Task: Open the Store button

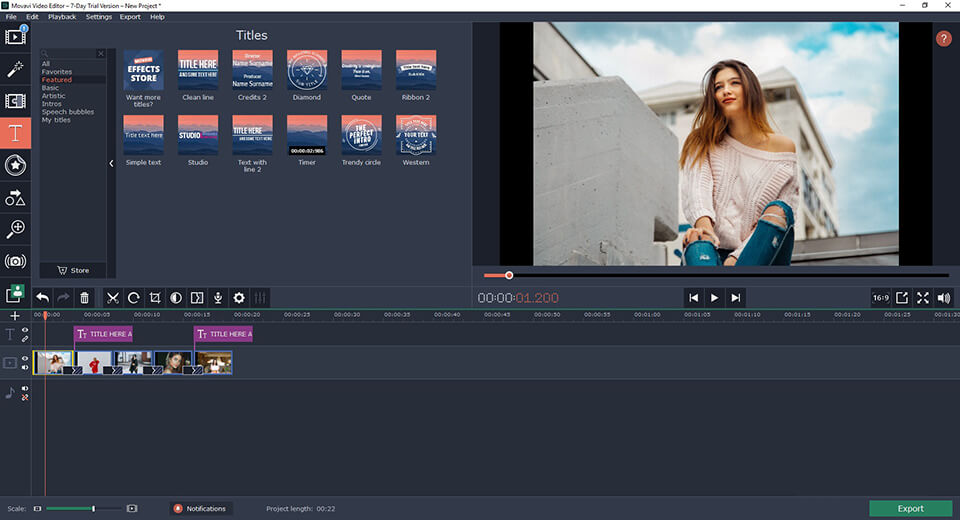Action: click(x=72, y=270)
